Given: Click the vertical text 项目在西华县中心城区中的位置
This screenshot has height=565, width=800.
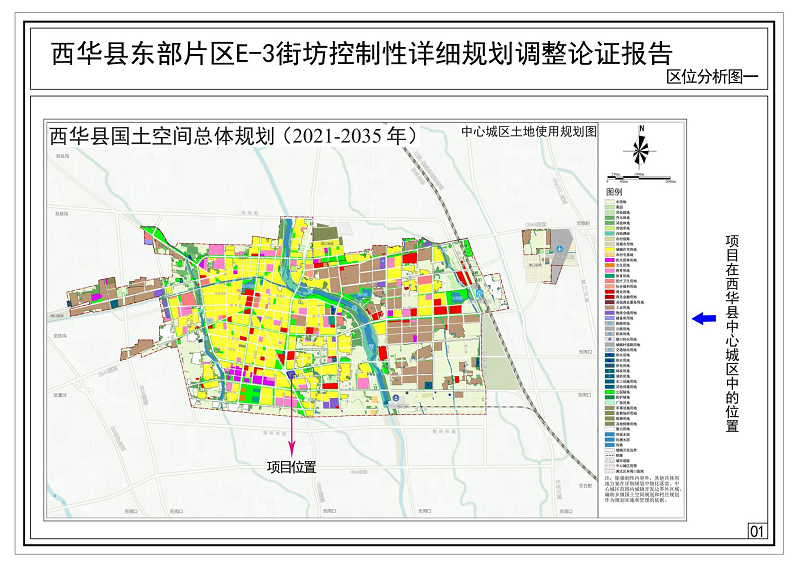Looking at the screenshot, I should 732,334.
